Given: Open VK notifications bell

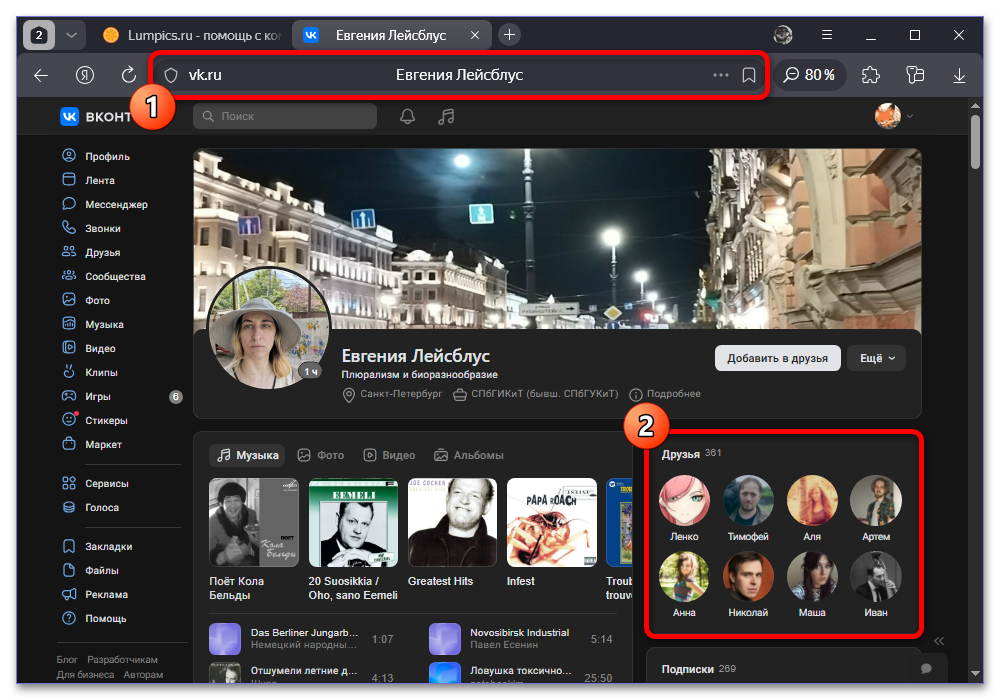Looking at the screenshot, I should coord(408,116).
